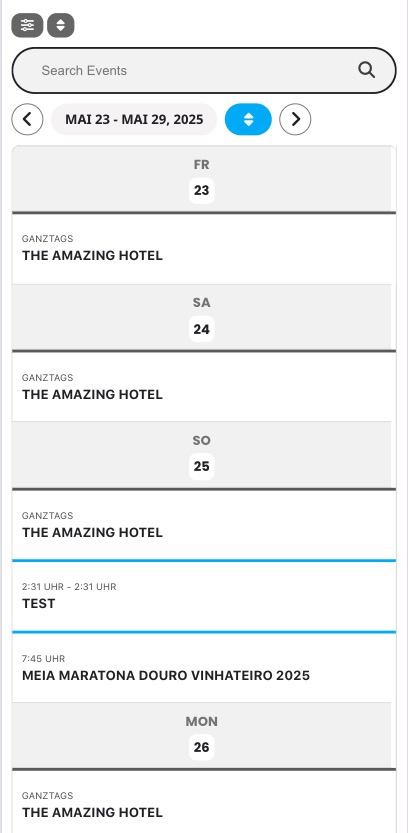Select the SA 24 day header
This screenshot has width=408, height=833.
pyautogui.click(x=201, y=317)
